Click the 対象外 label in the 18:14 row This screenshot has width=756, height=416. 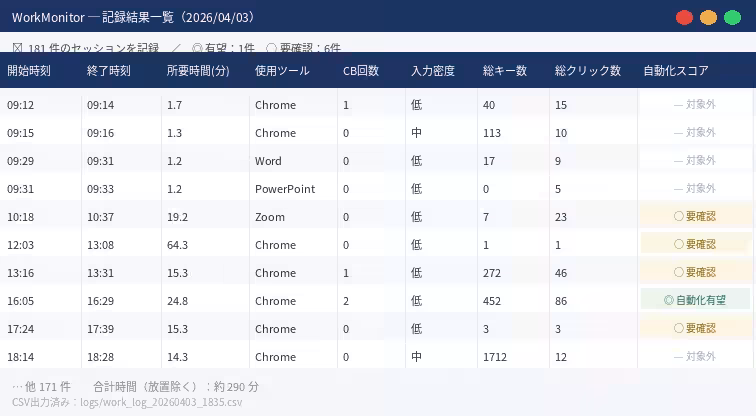[695, 356]
